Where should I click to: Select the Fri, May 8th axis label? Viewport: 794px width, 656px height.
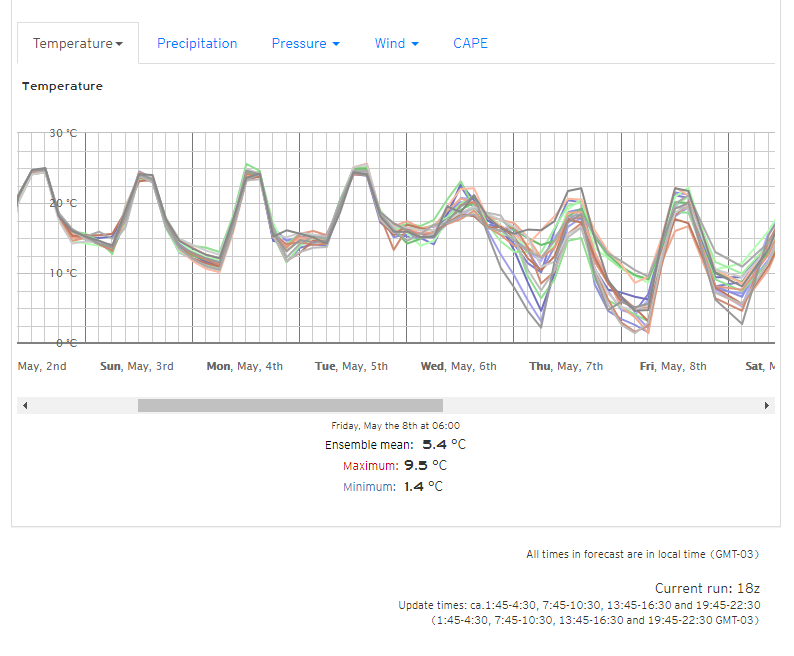pyautogui.click(x=673, y=366)
